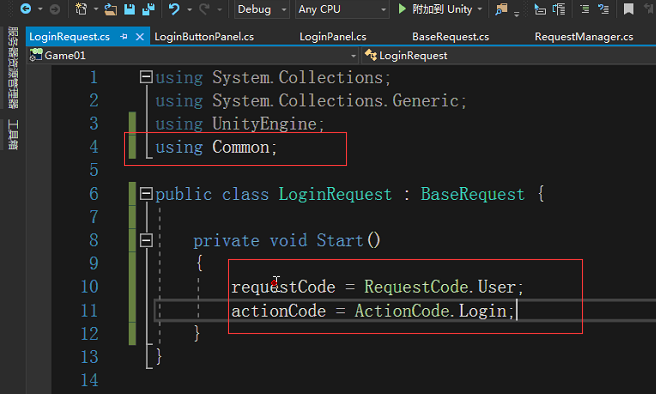Image resolution: width=656 pixels, height=394 pixels.
Task: Click the Undo arrow icon
Action: click(x=174, y=9)
